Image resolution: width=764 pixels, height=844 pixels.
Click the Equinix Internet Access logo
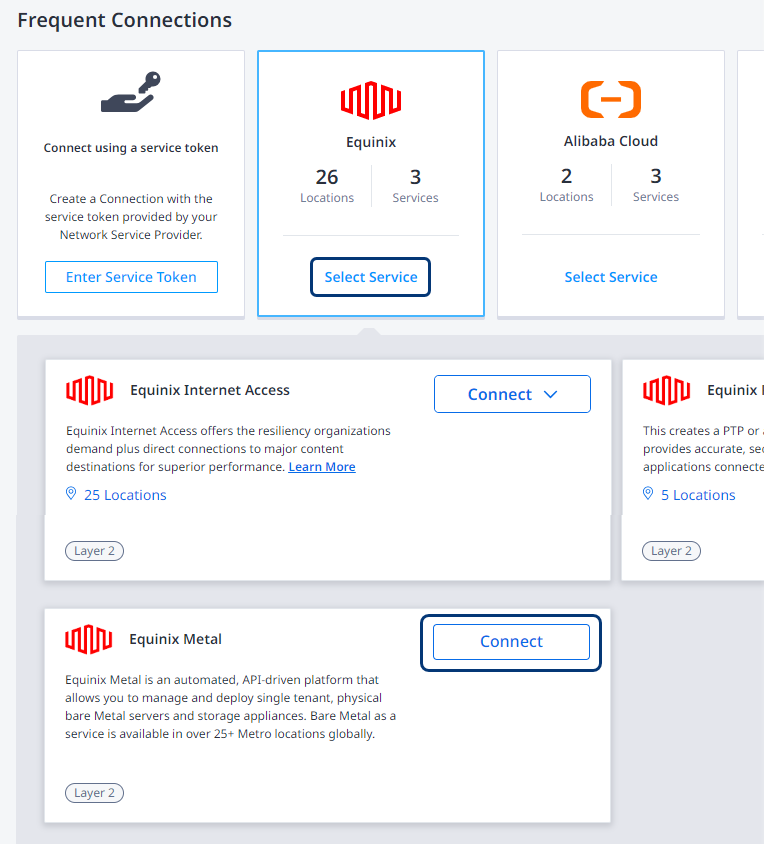pos(89,390)
